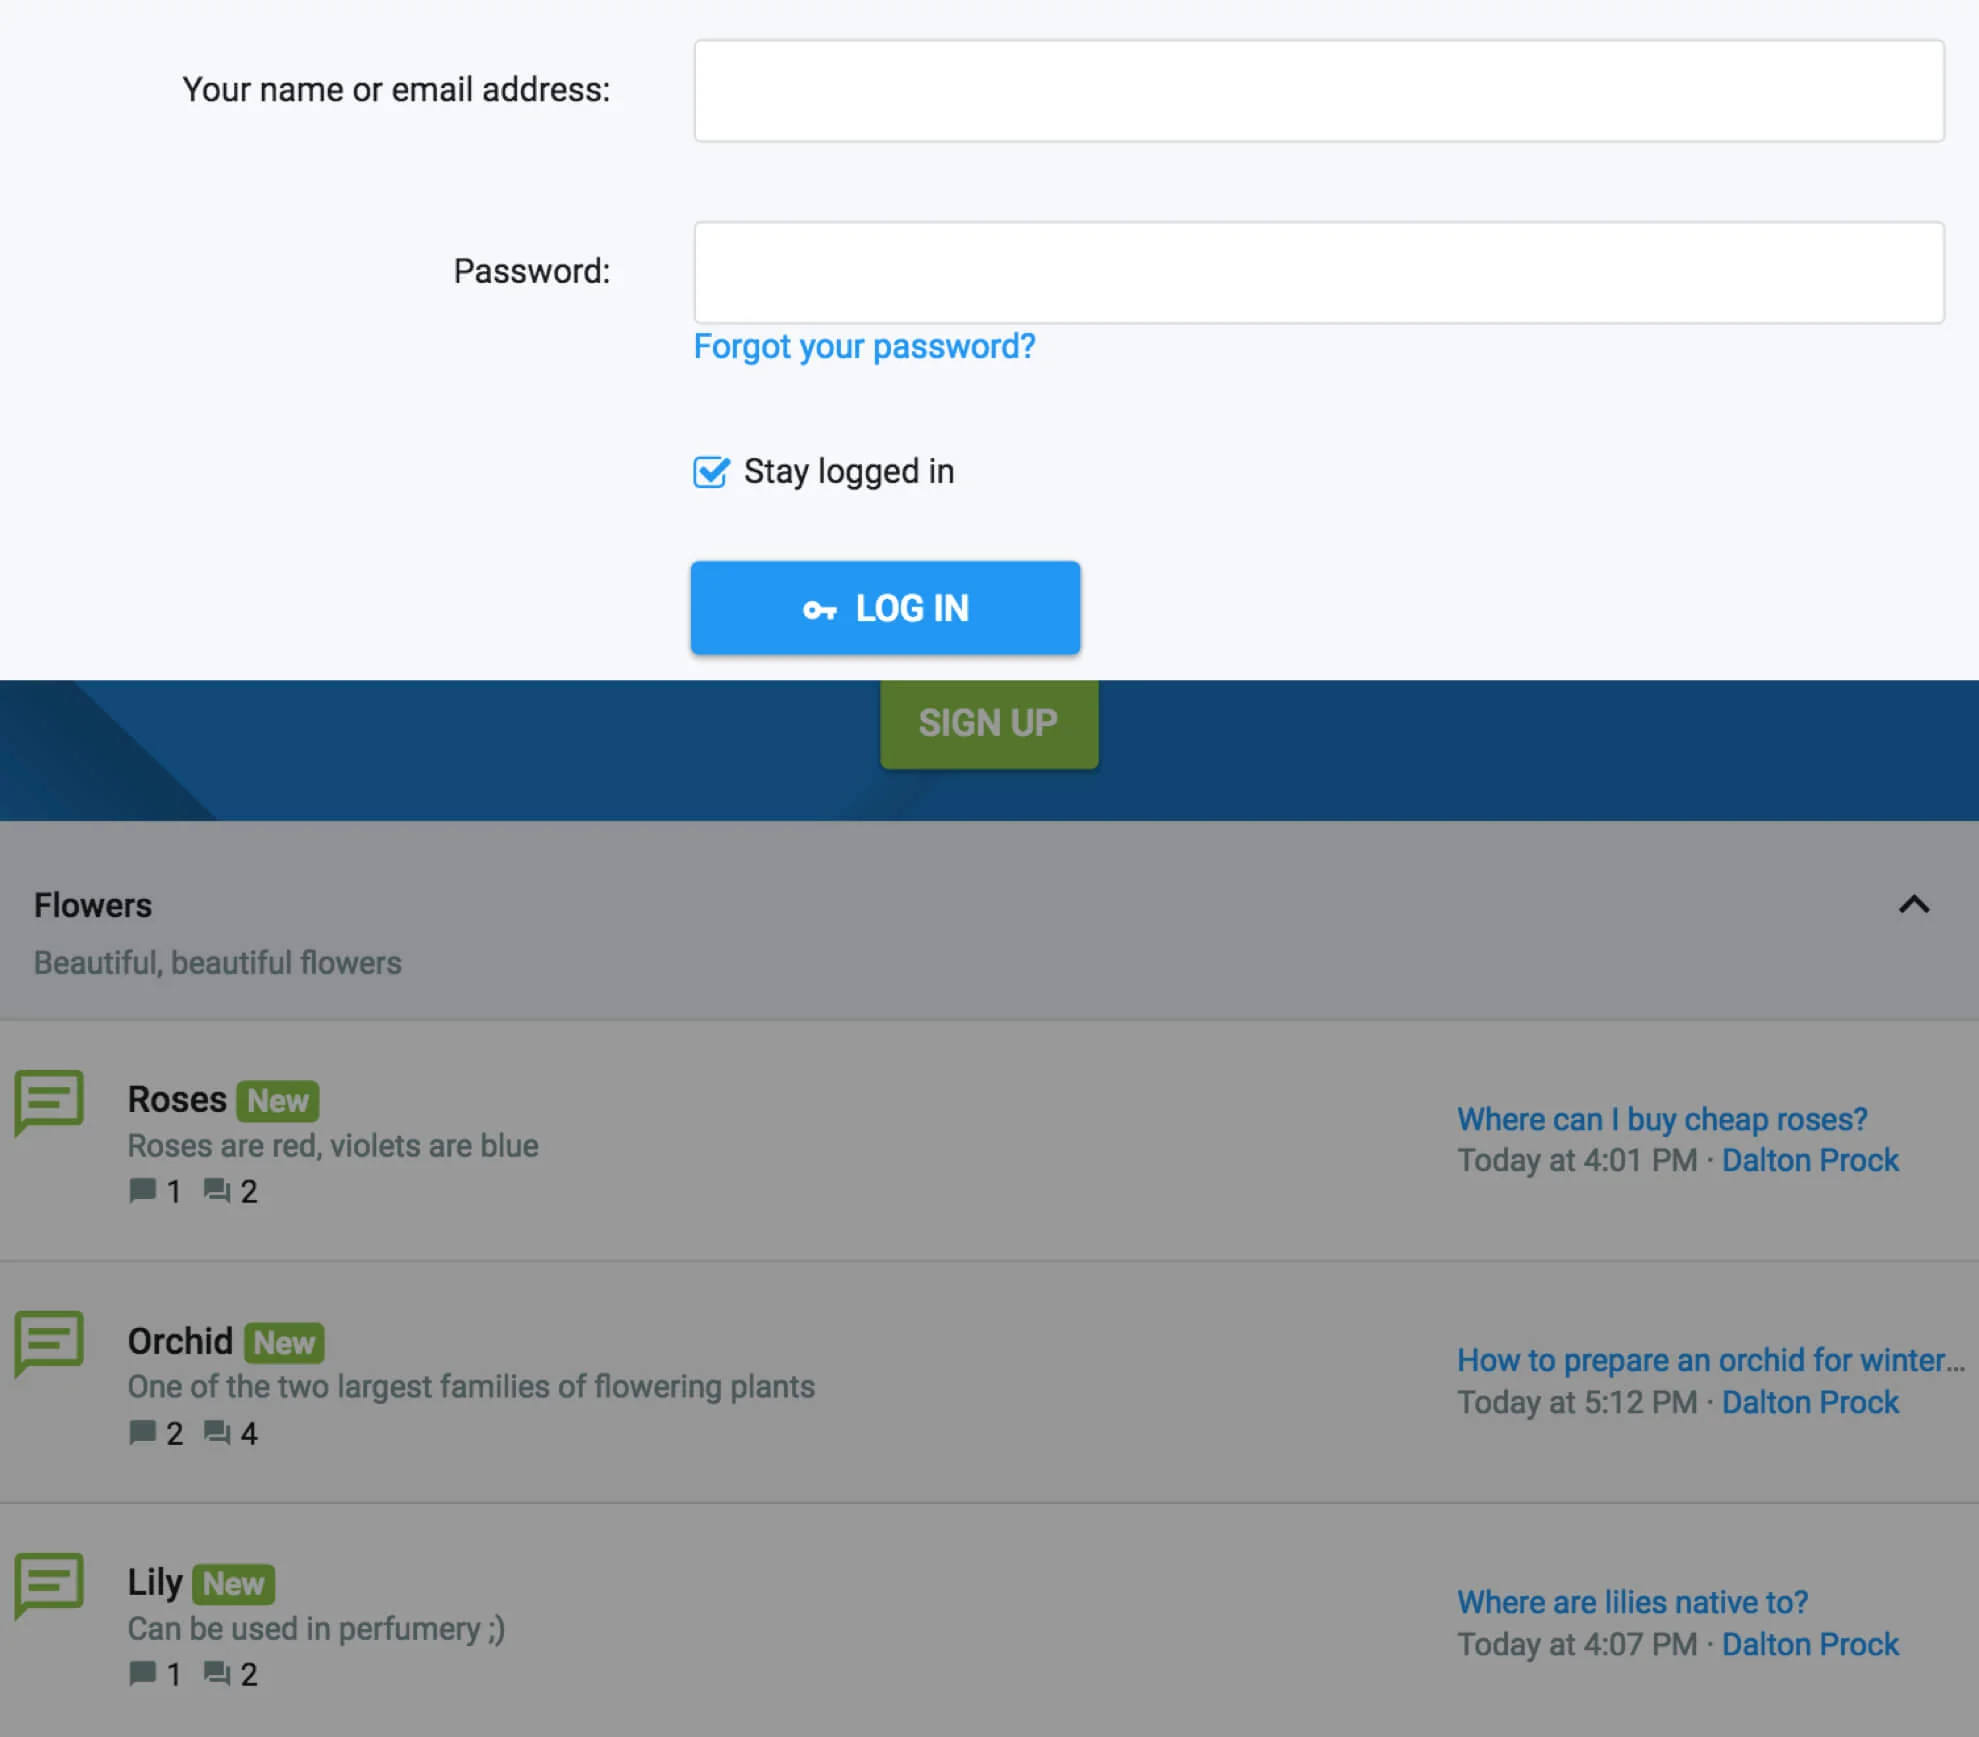This screenshot has width=1979, height=1737.
Task: Open Dalton Prock profile under orchid thread
Action: (1809, 1402)
